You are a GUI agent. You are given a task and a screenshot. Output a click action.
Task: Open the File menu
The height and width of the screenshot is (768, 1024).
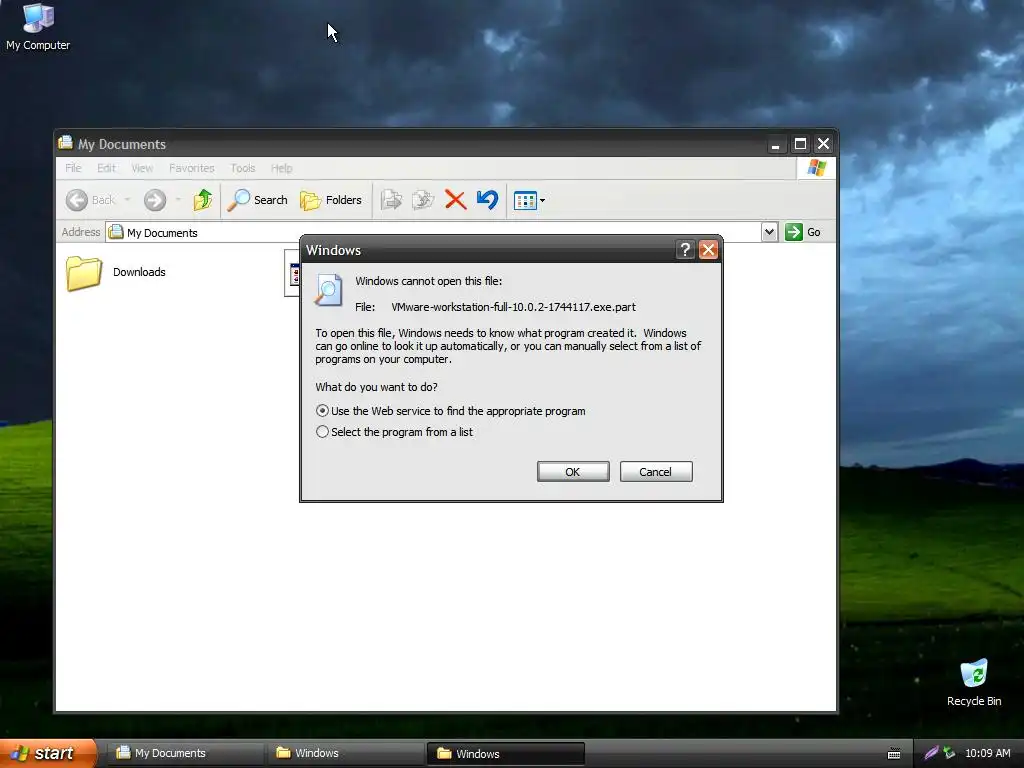tap(73, 168)
